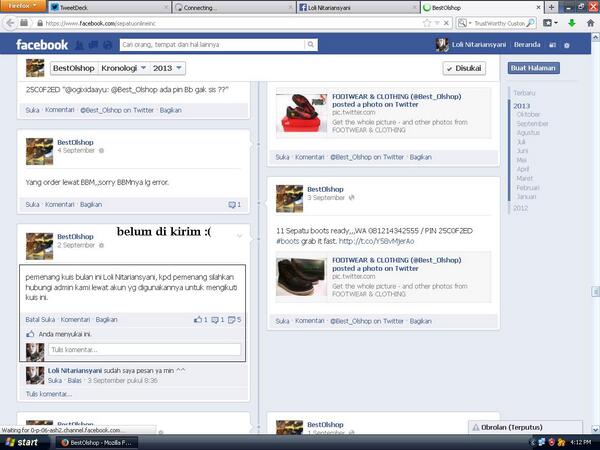Screen dimensions: 600x450
Task: Click the page identity lock icon in URL bar
Action: 40,23
